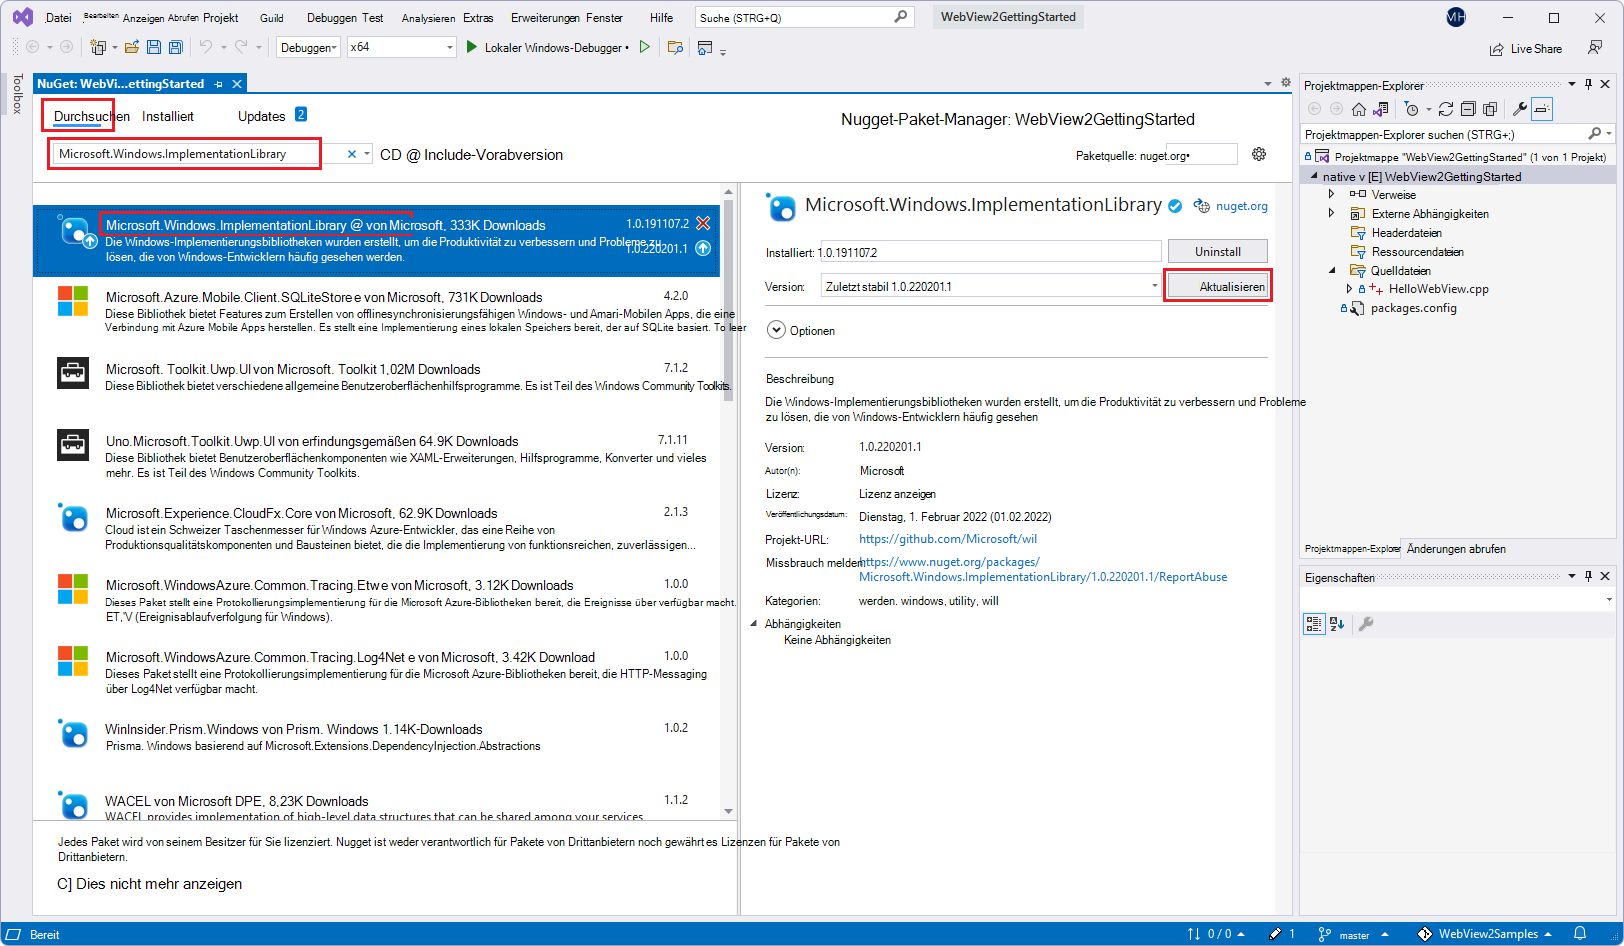Switch views with the Visual Studio solution icon
The width and height of the screenshot is (1624, 946).
pos(1381,109)
